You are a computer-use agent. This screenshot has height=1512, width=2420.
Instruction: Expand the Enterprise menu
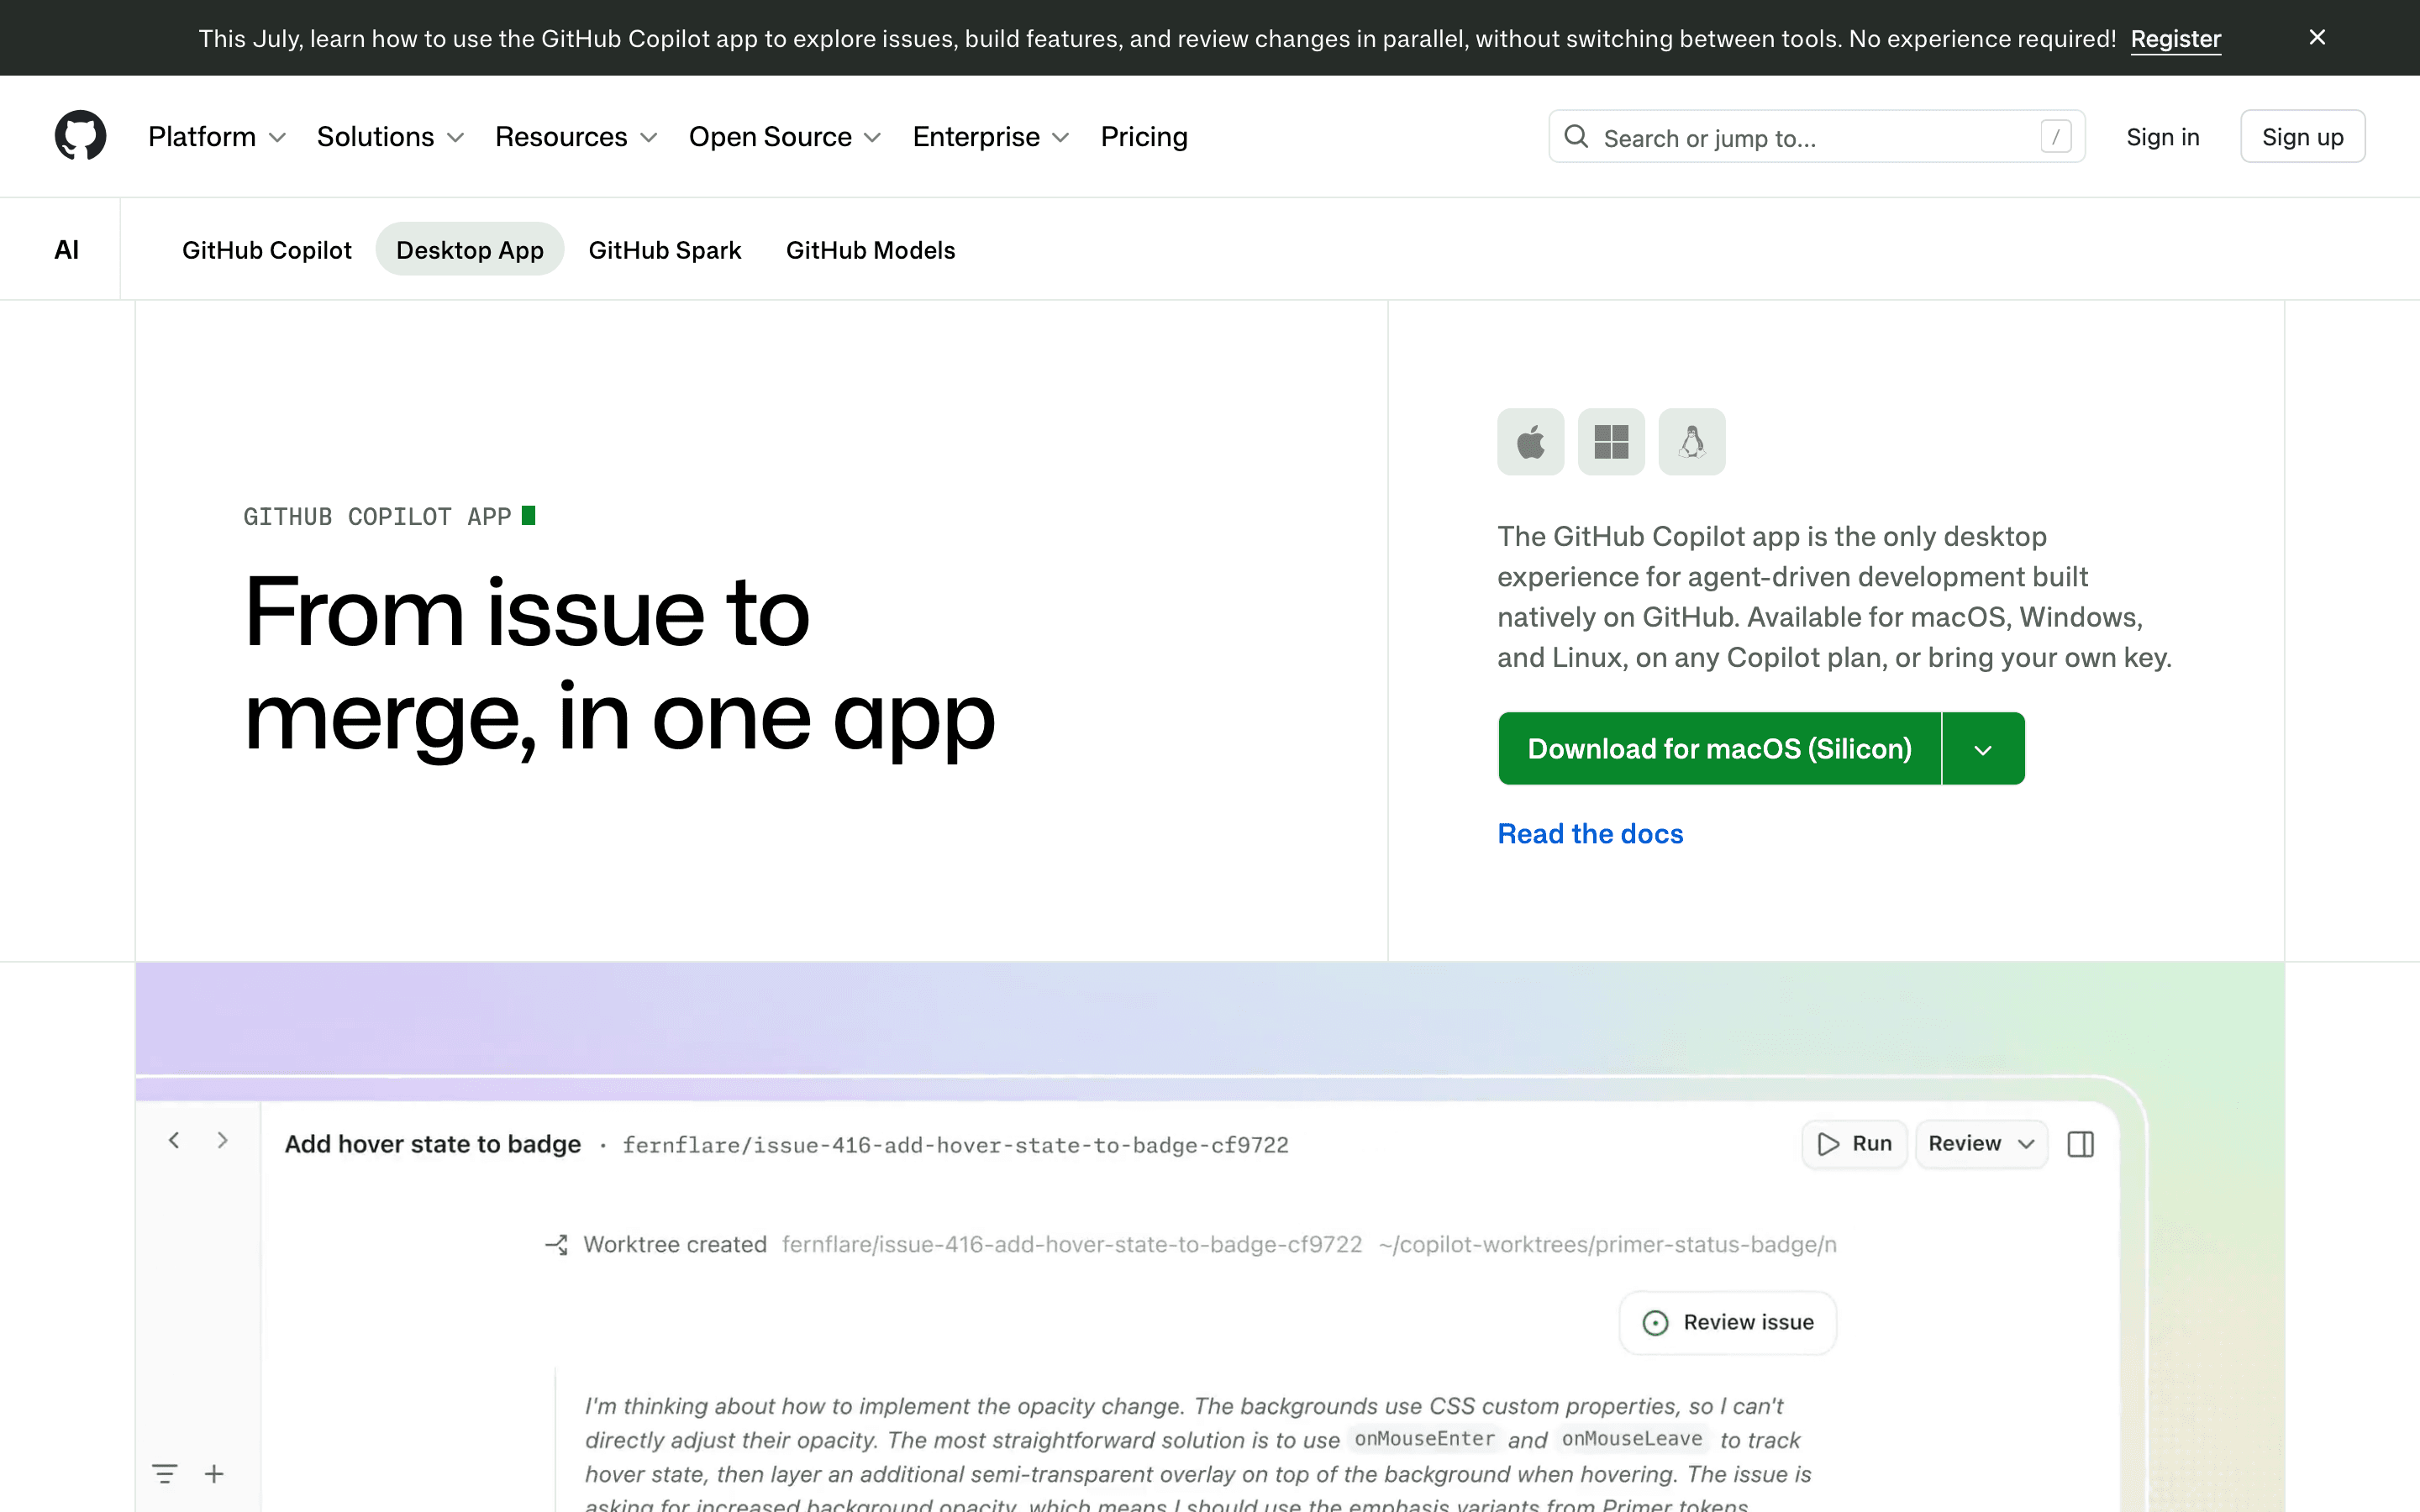(991, 136)
